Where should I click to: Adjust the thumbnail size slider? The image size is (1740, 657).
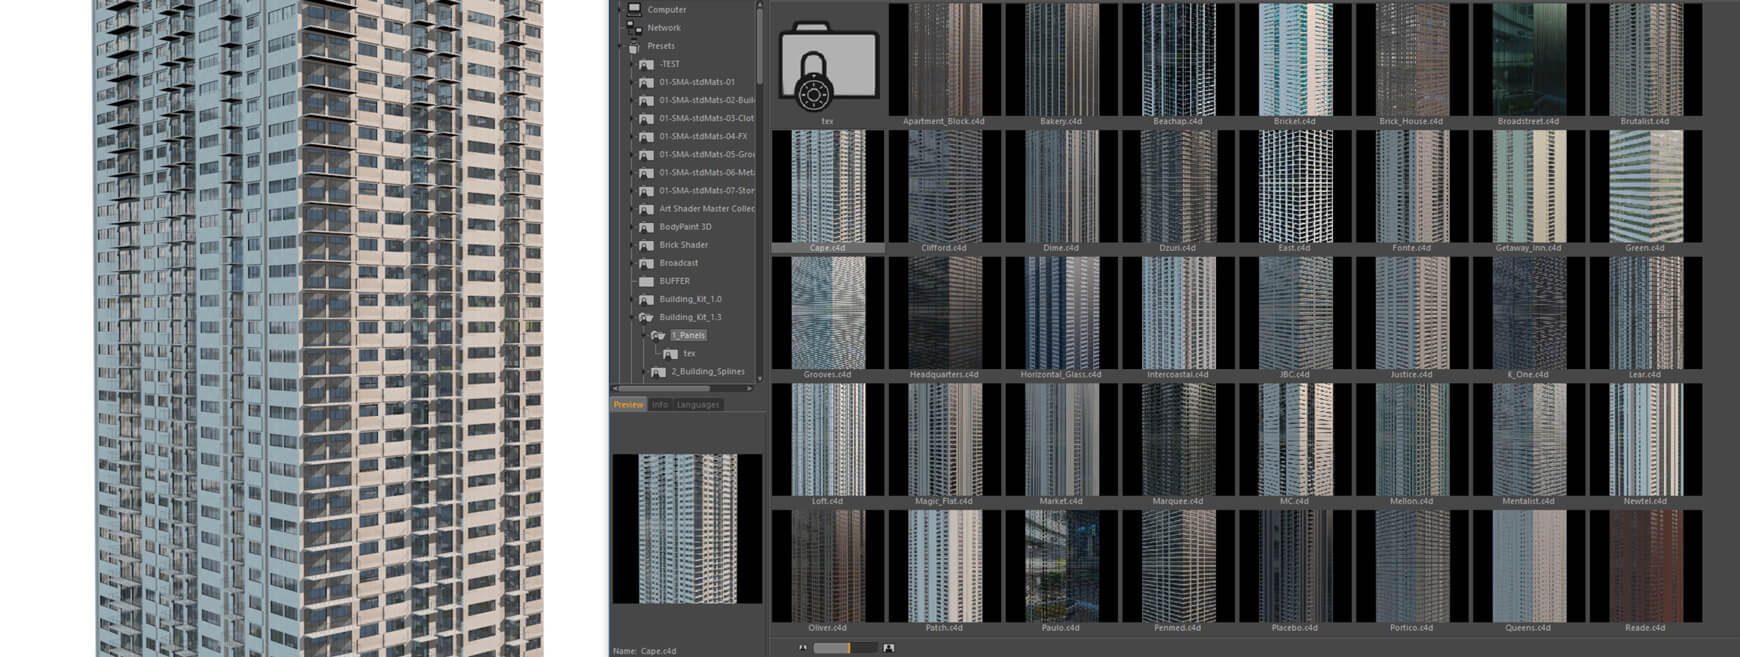point(844,648)
